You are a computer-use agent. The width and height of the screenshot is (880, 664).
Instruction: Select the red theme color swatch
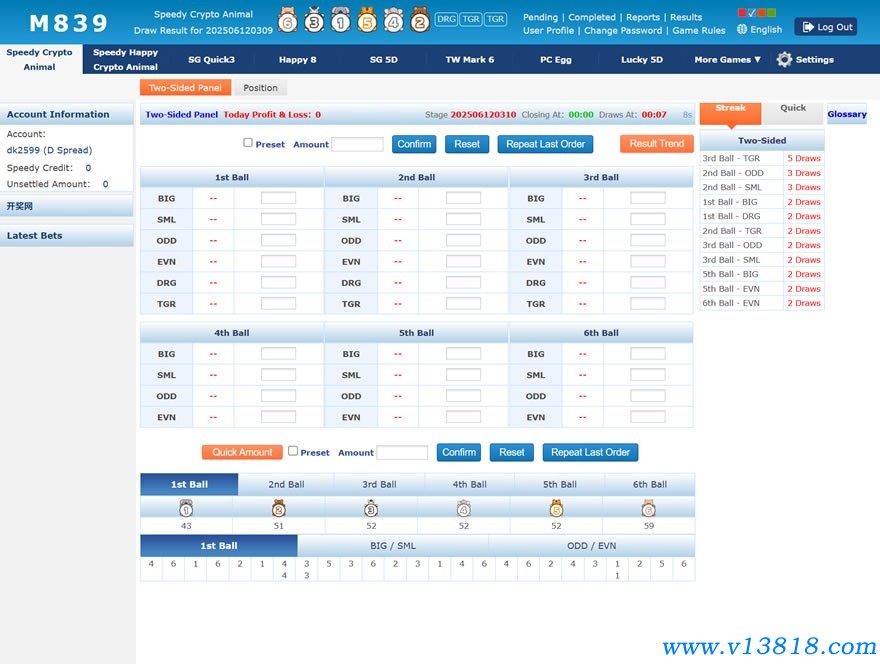[x=742, y=13]
